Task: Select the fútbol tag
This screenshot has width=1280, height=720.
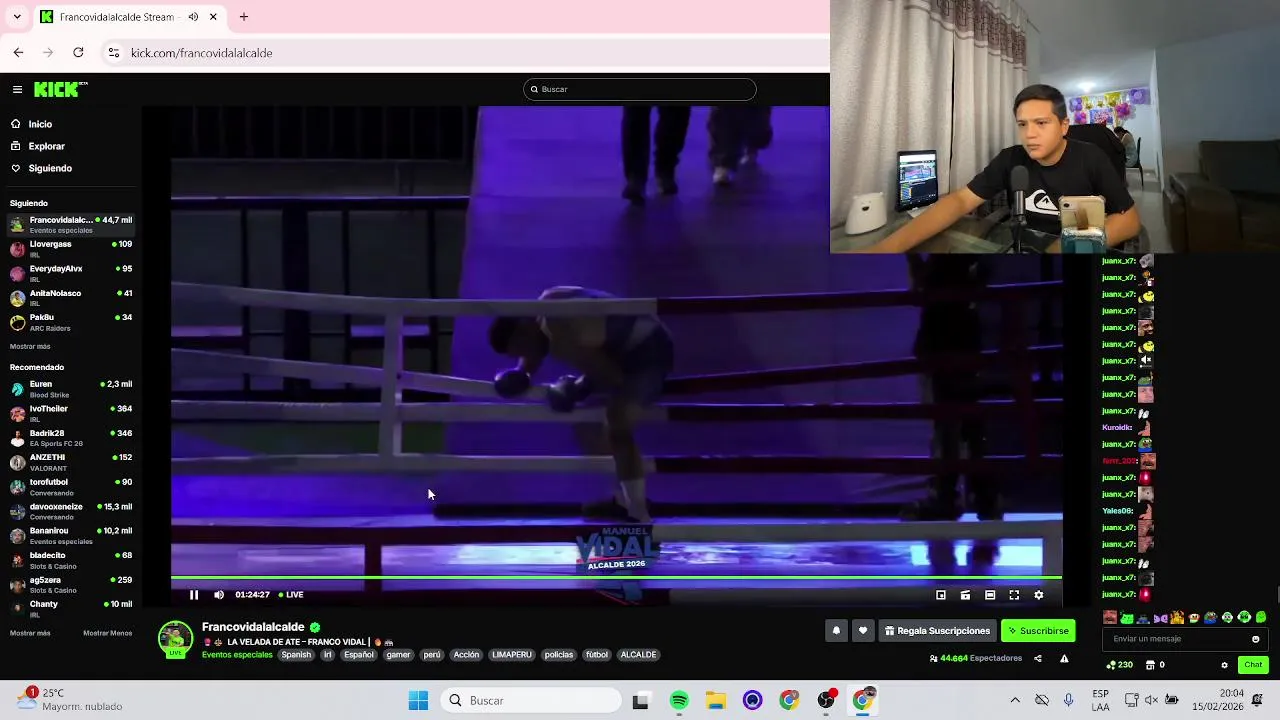Action: pyautogui.click(x=597, y=655)
